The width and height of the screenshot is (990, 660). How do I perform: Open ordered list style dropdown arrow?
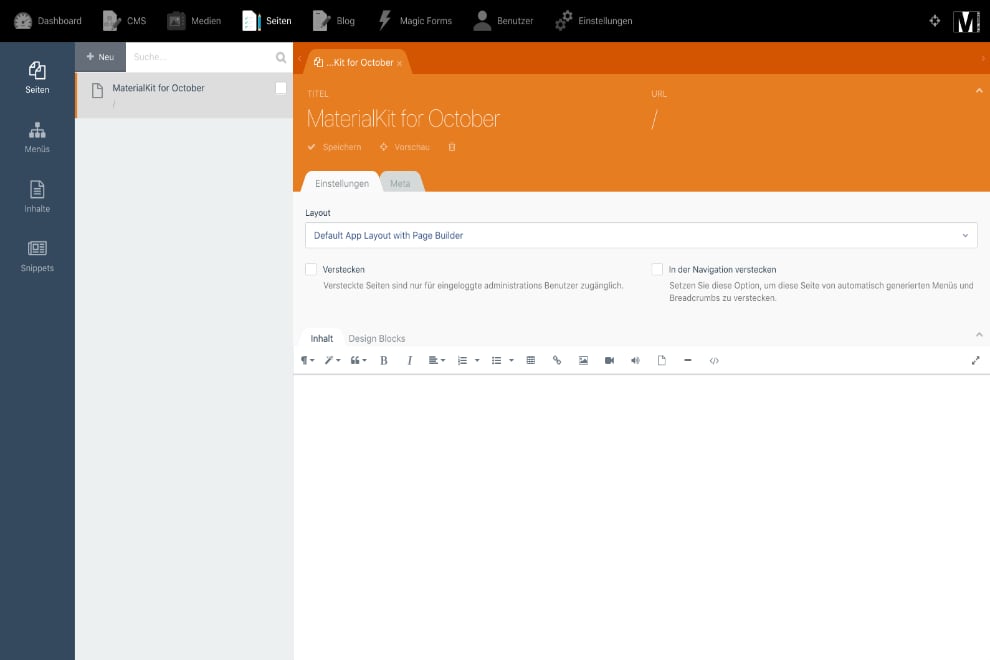pyautogui.click(x=477, y=361)
